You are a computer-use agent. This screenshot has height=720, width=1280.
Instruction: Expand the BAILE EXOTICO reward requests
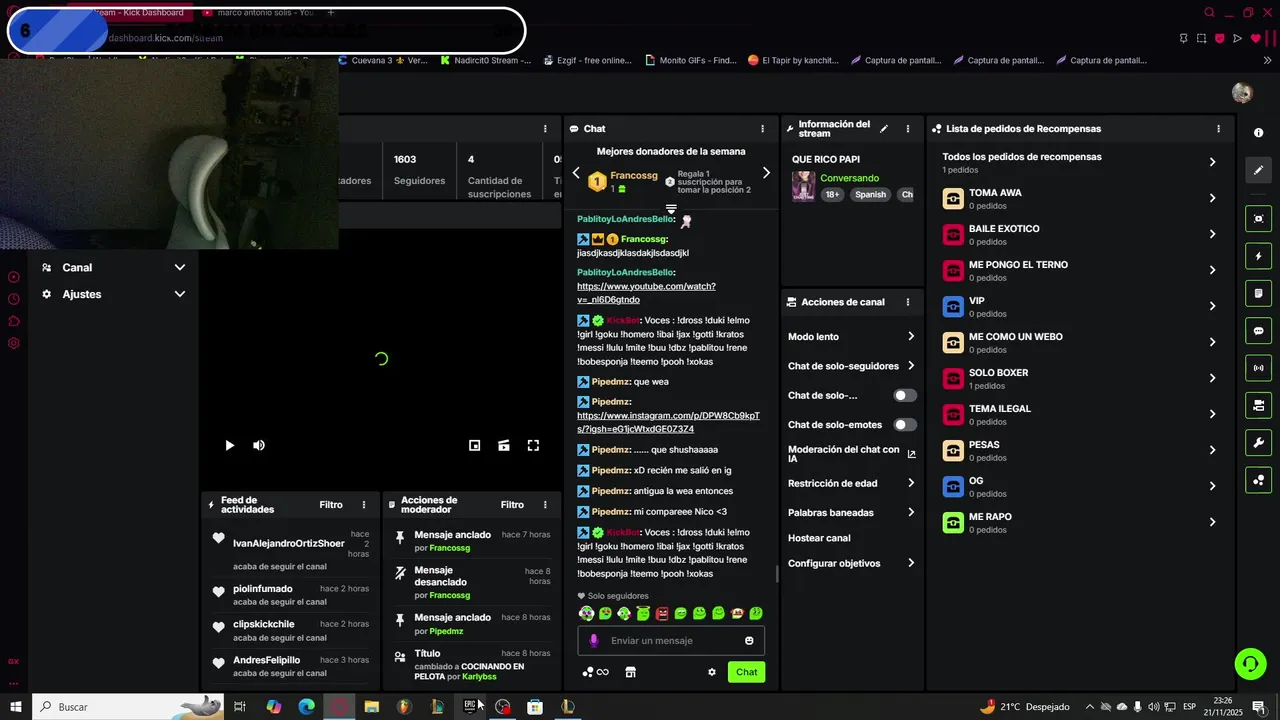tap(1079, 234)
